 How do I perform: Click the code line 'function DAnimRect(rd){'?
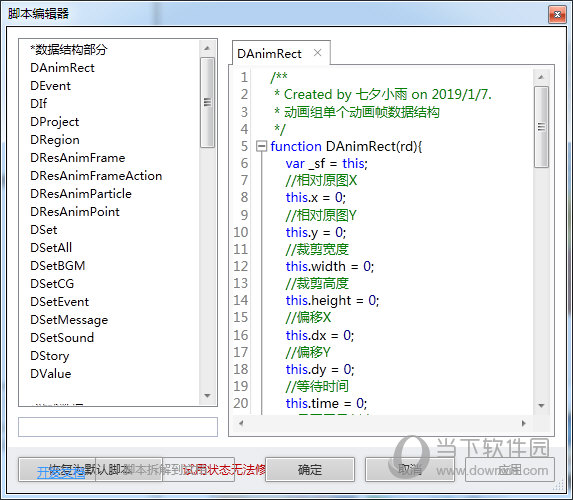pos(346,146)
